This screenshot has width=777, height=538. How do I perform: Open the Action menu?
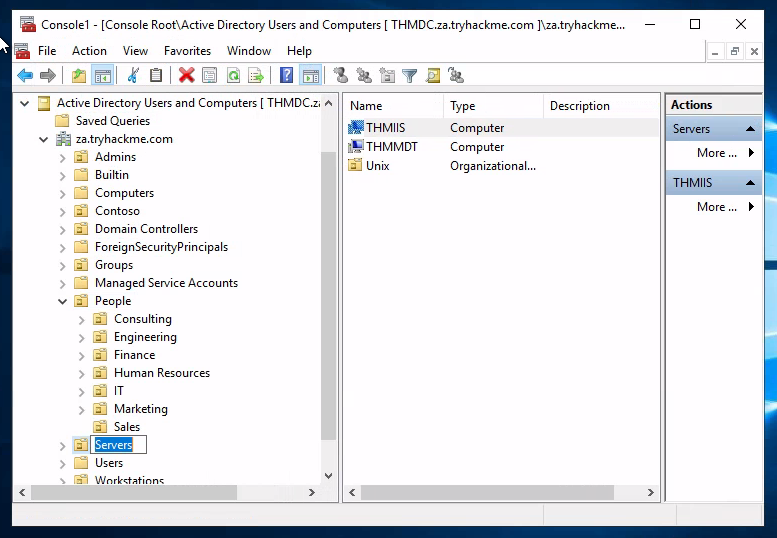[x=89, y=51]
